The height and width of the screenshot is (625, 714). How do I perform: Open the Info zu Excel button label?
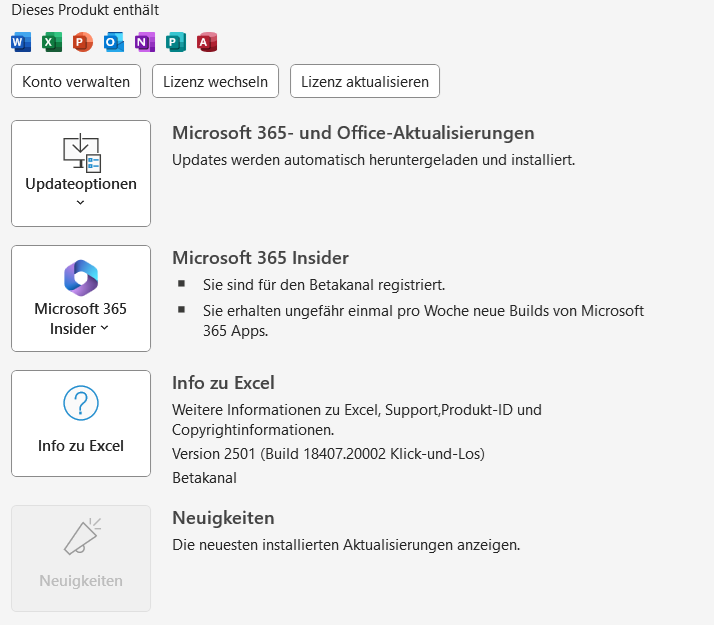81,446
